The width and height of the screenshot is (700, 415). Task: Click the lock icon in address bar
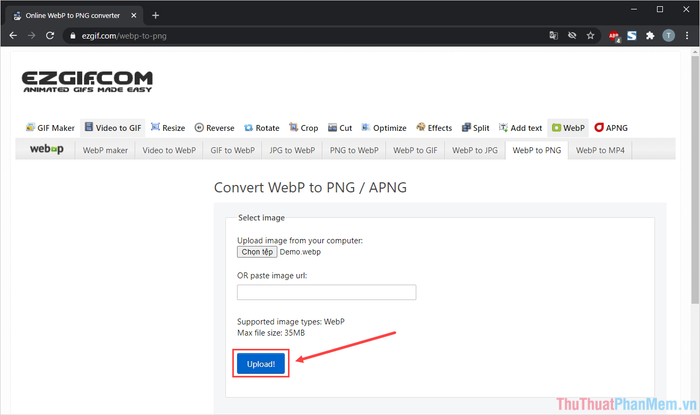coord(73,36)
